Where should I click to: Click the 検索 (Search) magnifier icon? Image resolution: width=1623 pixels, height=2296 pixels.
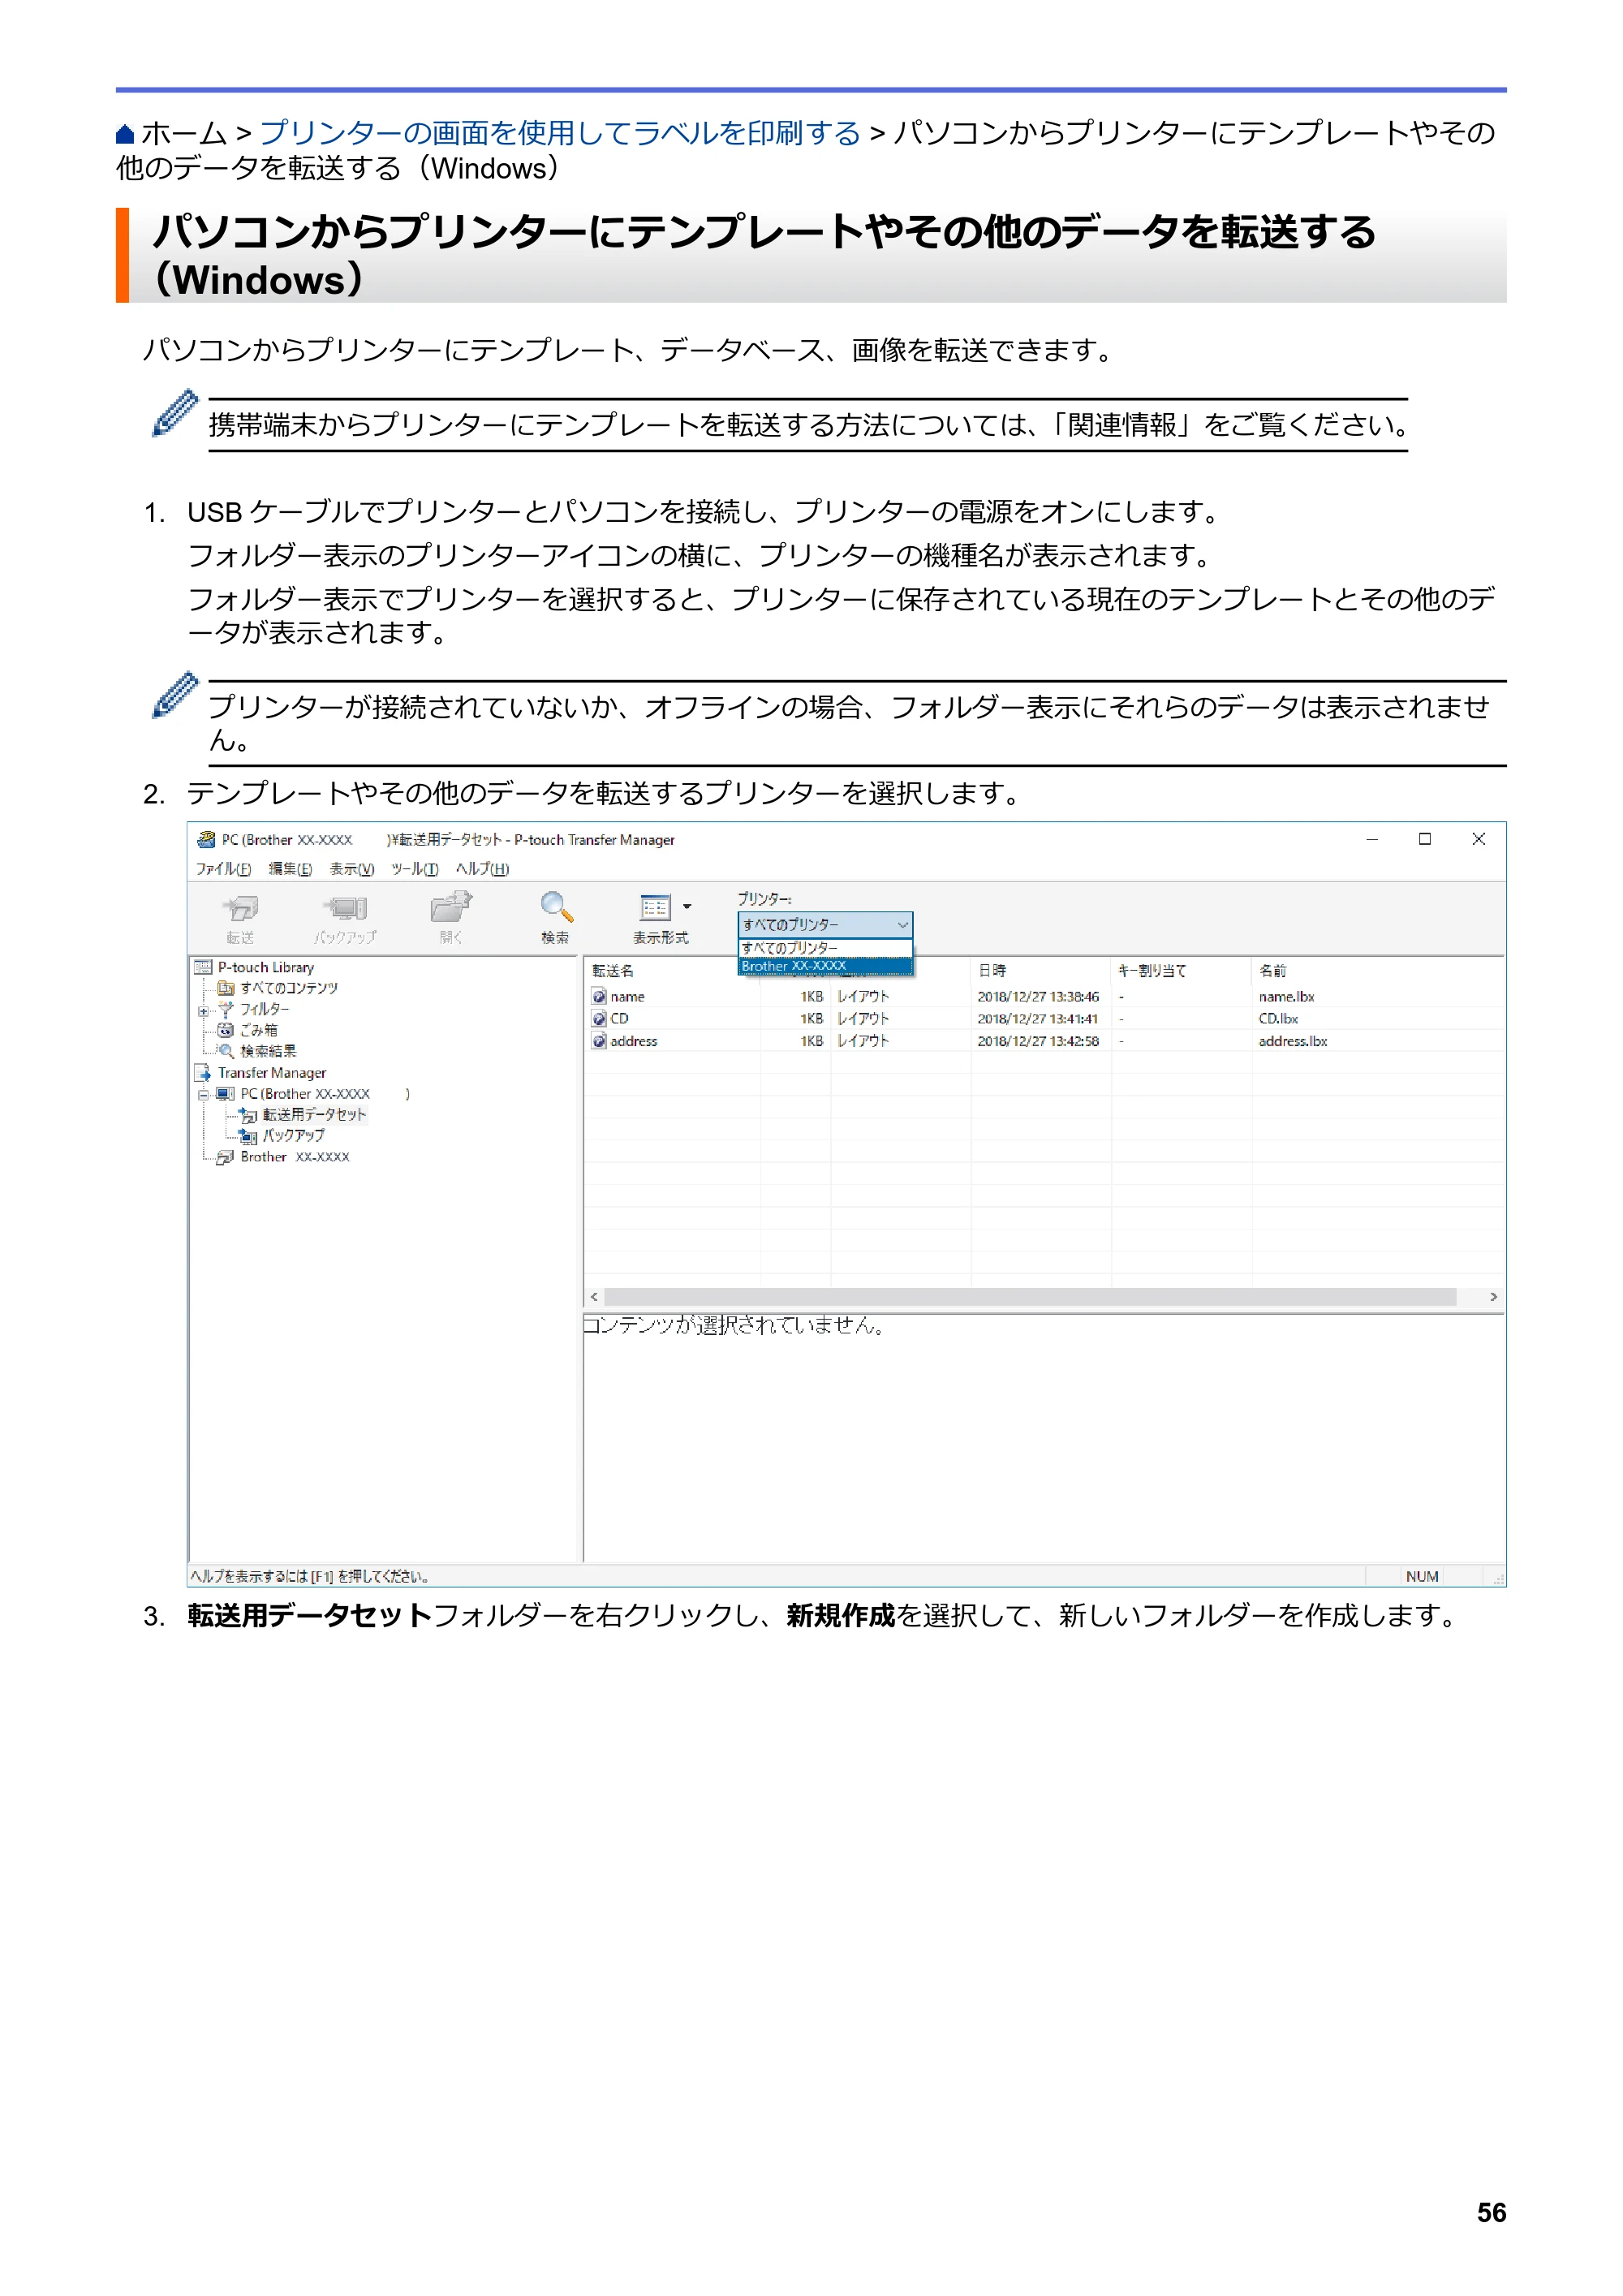[556, 907]
